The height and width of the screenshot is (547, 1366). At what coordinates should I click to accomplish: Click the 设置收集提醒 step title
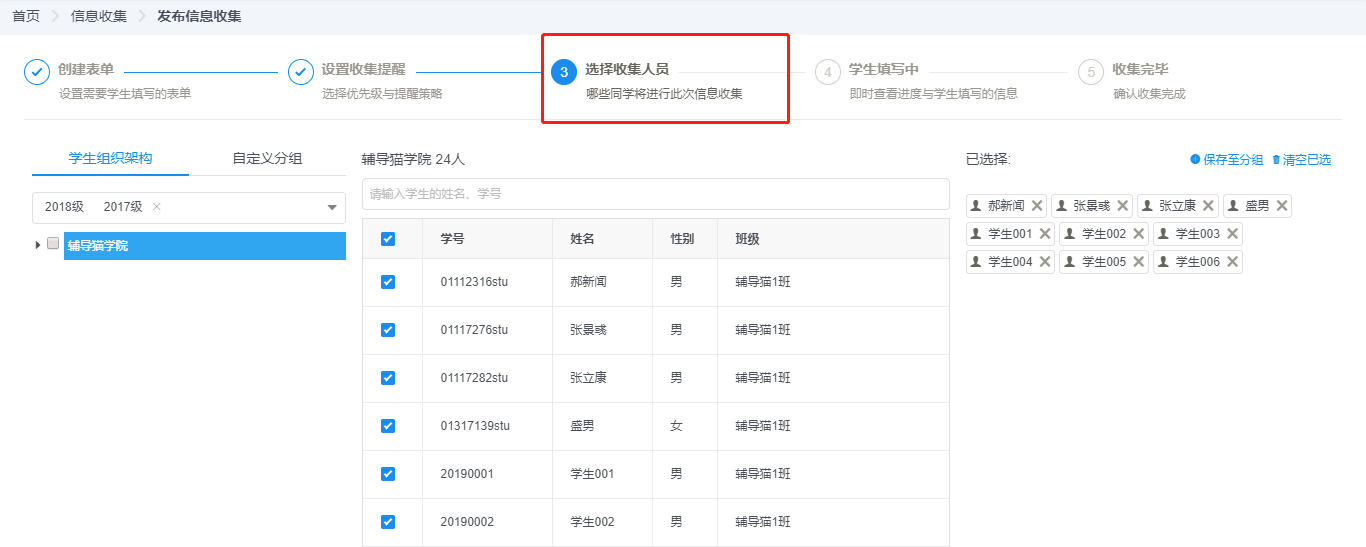[x=364, y=70]
